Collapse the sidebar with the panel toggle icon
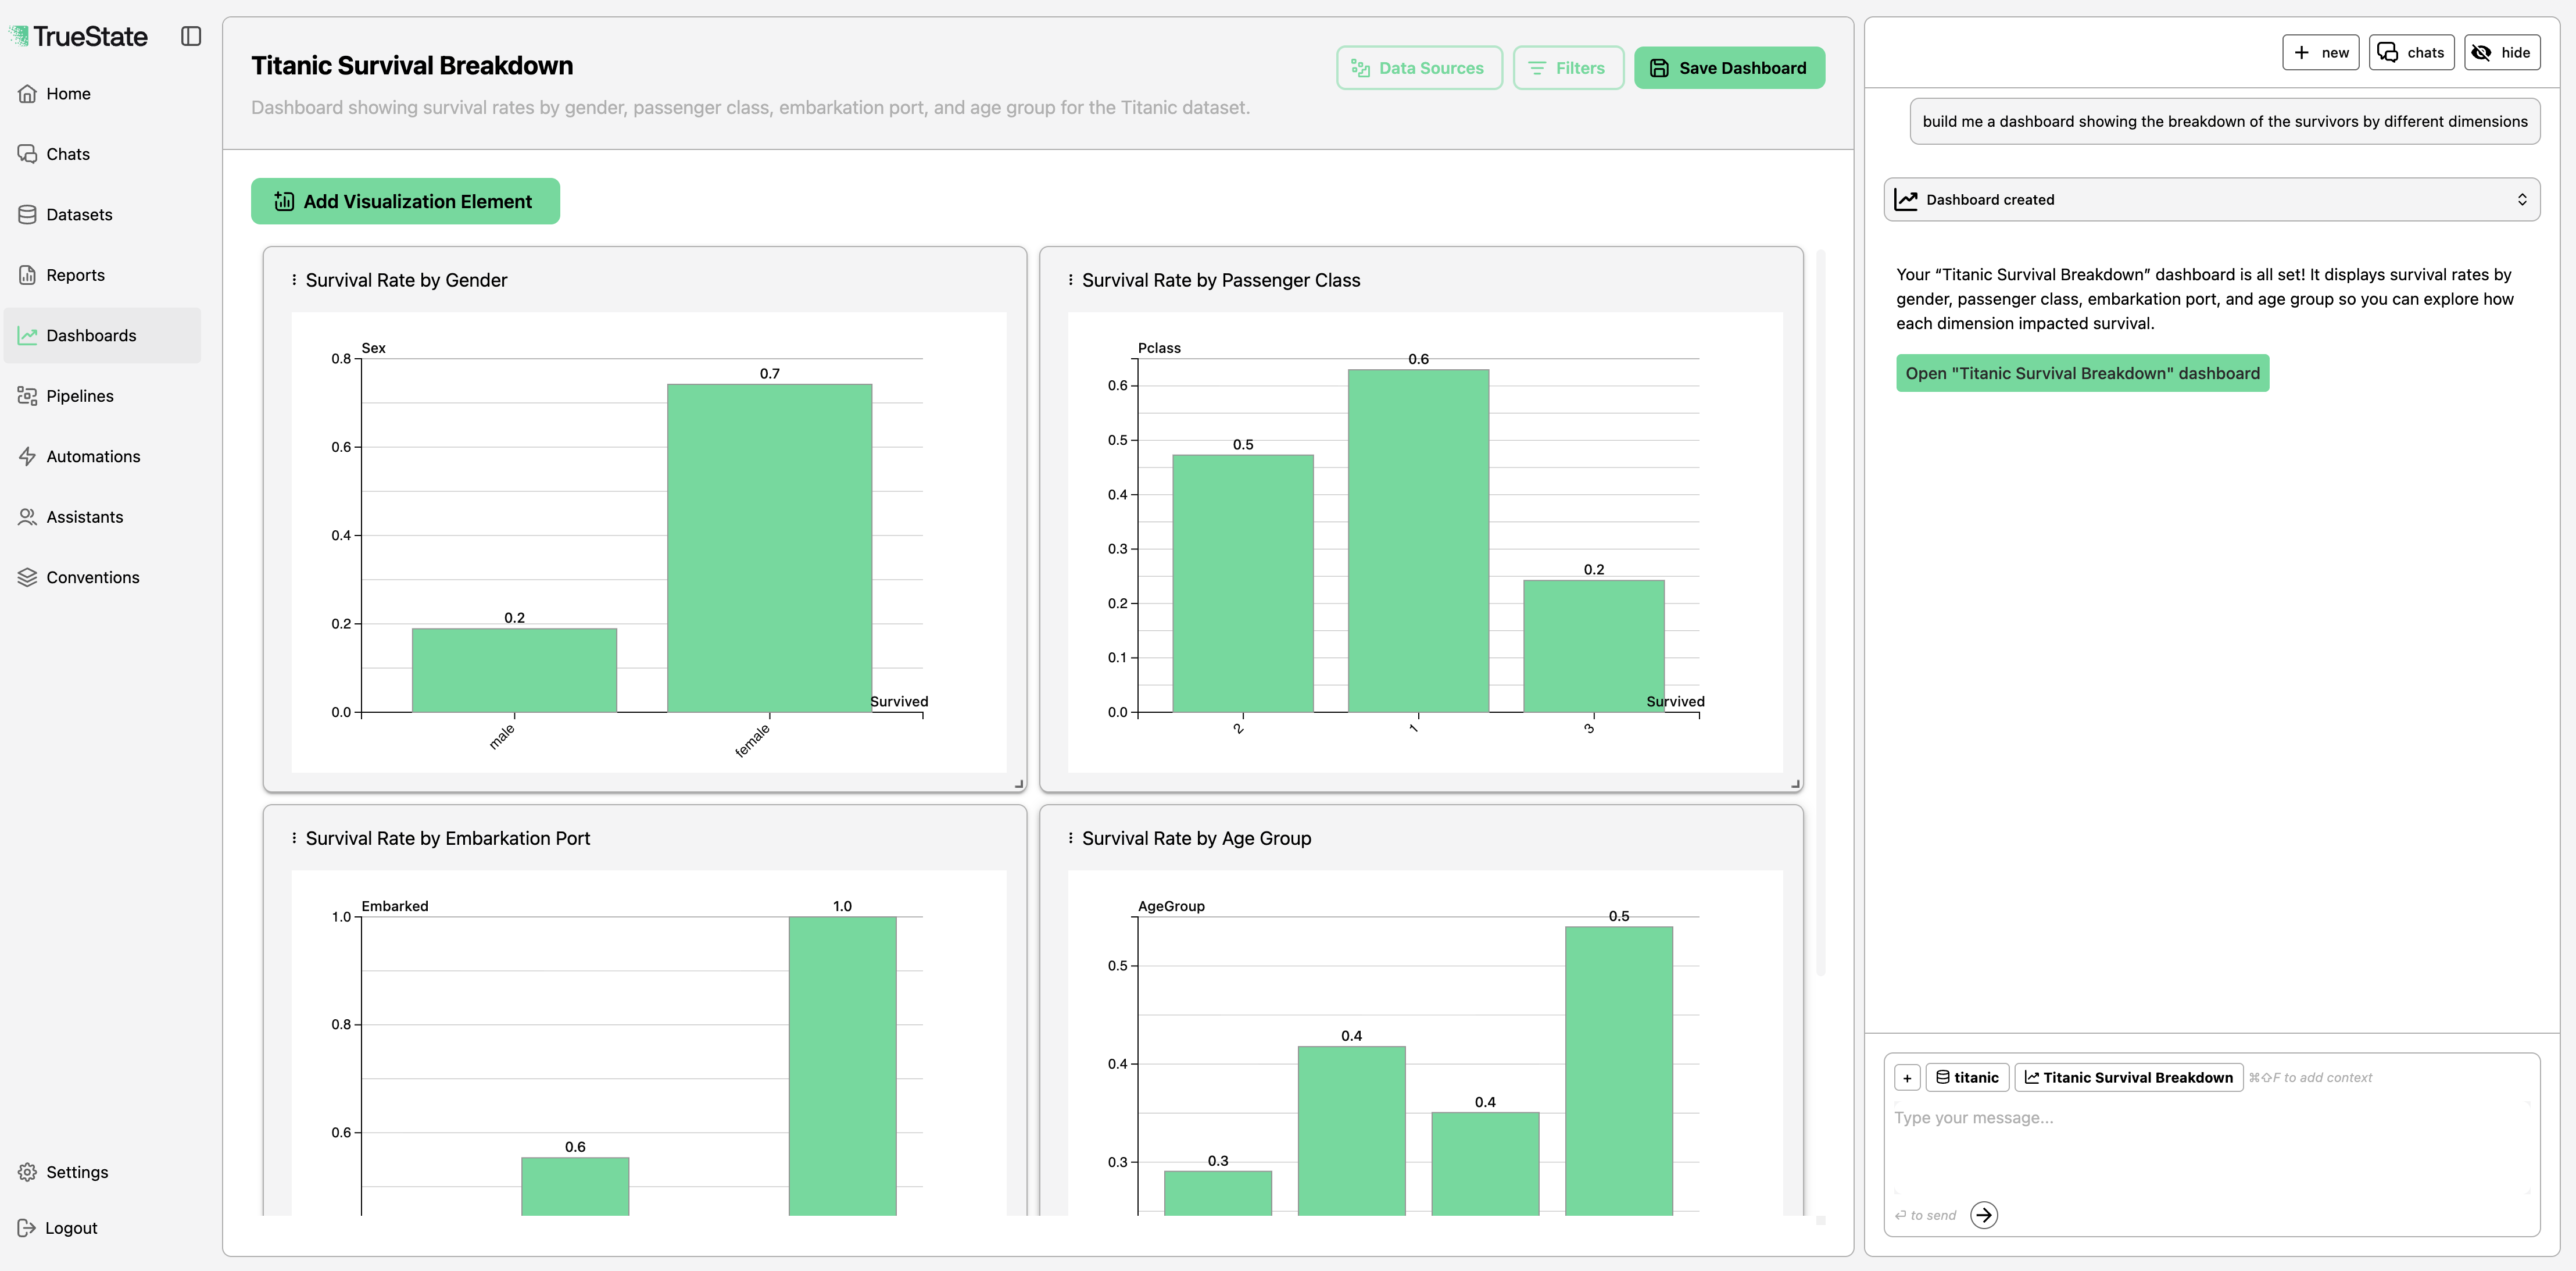Screen dimensions: 2576x1271 tap(191, 37)
